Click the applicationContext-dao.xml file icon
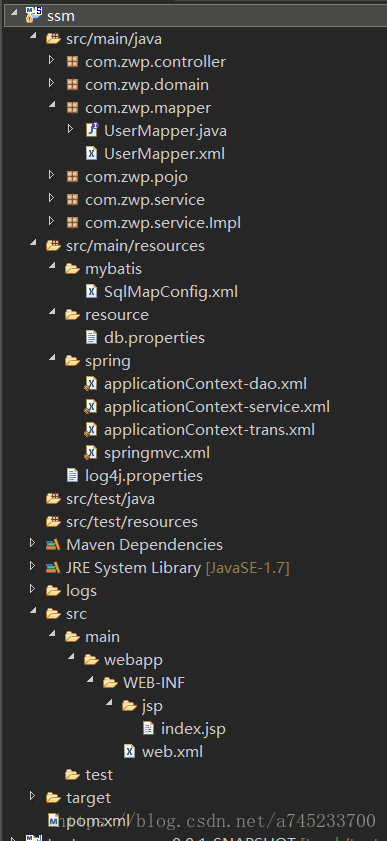Screen dimensions: 387x841 tap(91, 384)
